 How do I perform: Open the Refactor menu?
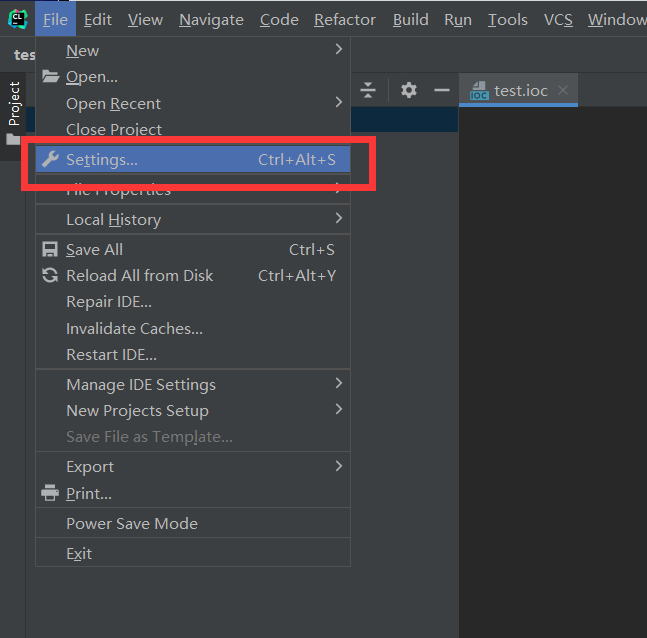[345, 19]
